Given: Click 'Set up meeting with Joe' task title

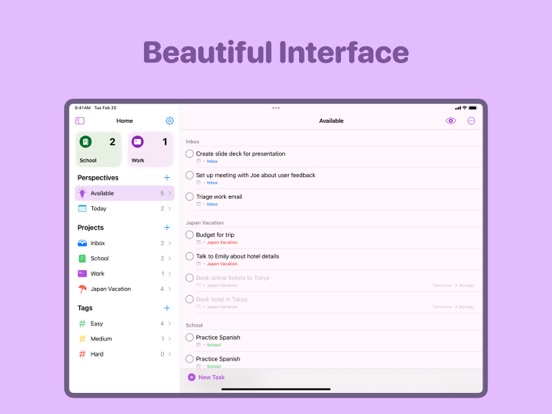Looking at the screenshot, I should pyautogui.click(x=256, y=175).
